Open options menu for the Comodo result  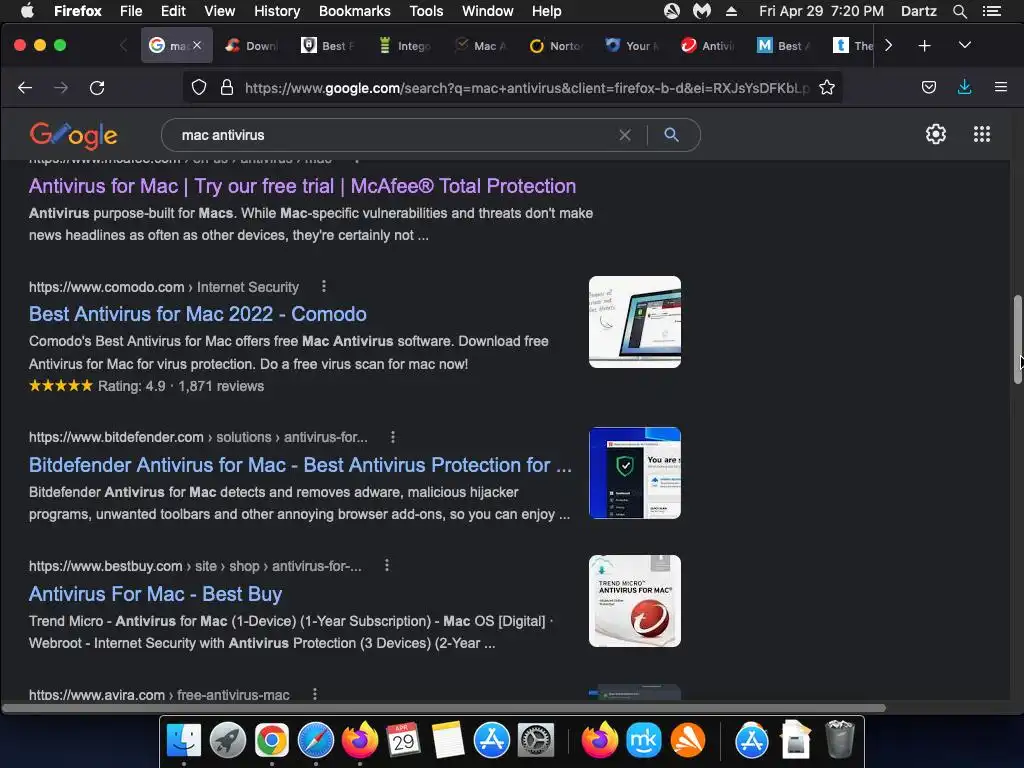[323, 286]
